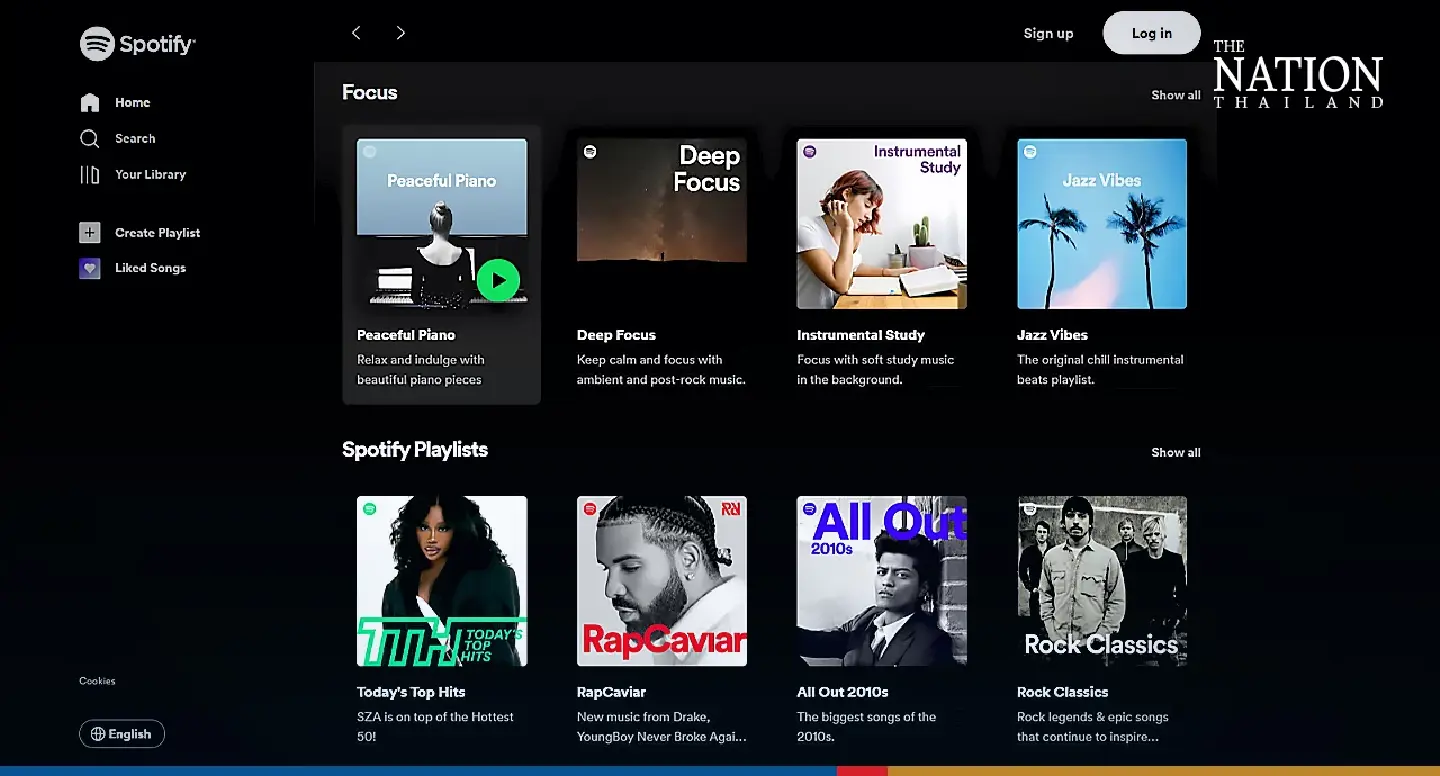Screen dimensions: 1440x776
Task: Click "Focus with soft study music" description
Action: pos(876,370)
